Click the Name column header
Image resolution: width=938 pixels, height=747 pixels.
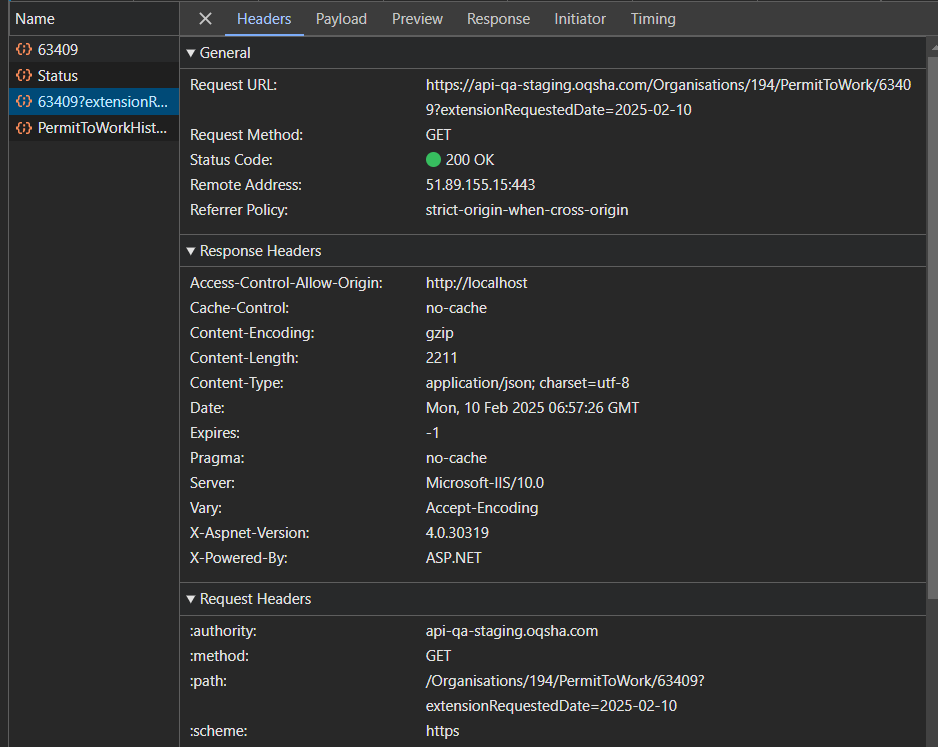pyautogui.click(x=35, y=19)
